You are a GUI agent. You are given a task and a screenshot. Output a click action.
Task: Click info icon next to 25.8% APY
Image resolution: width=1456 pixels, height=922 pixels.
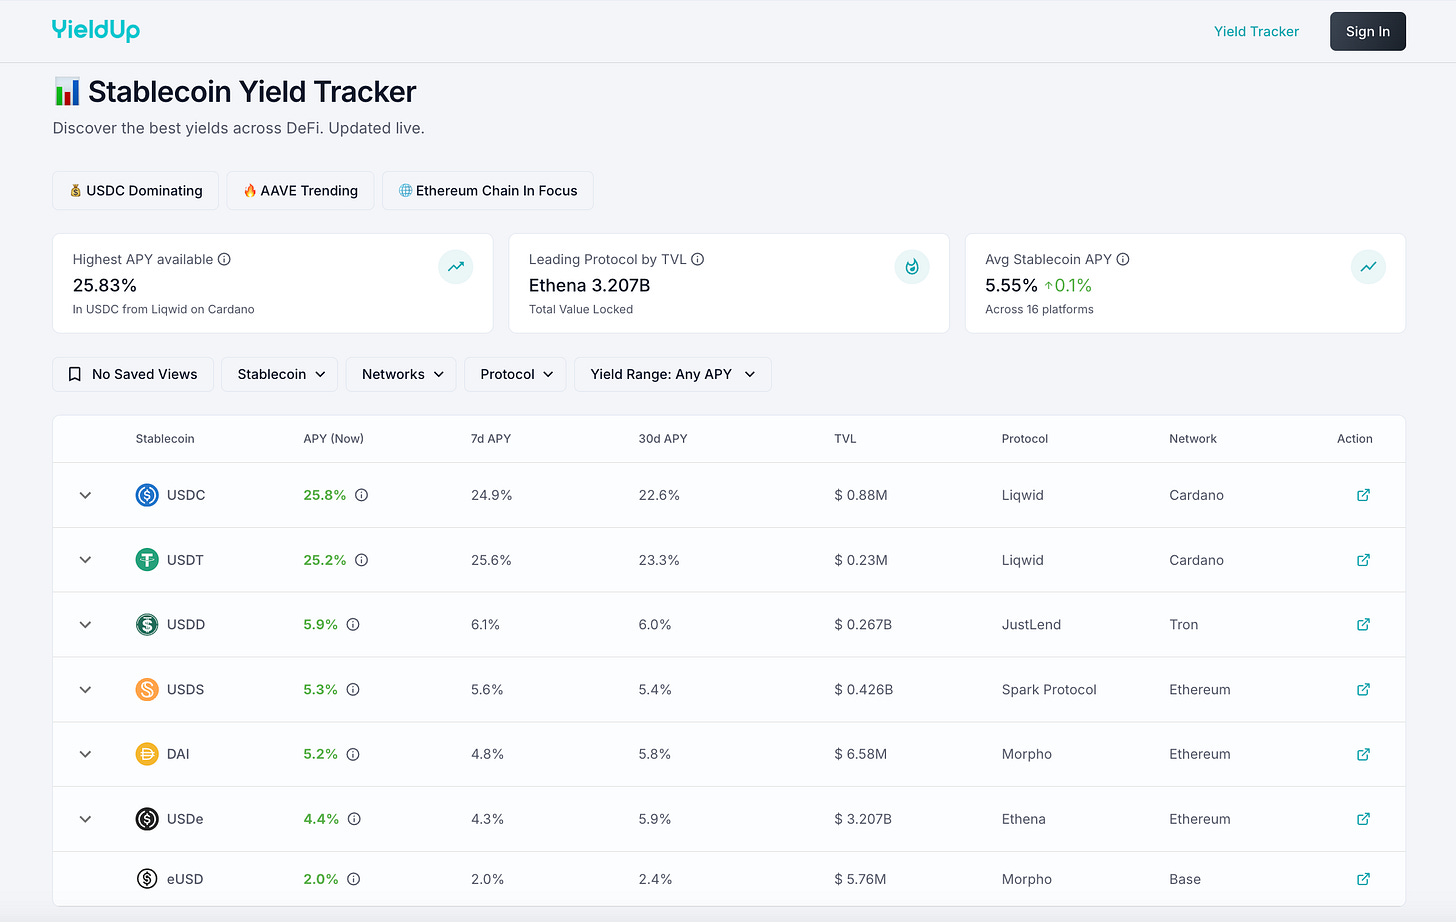click(x=362, y=495)
